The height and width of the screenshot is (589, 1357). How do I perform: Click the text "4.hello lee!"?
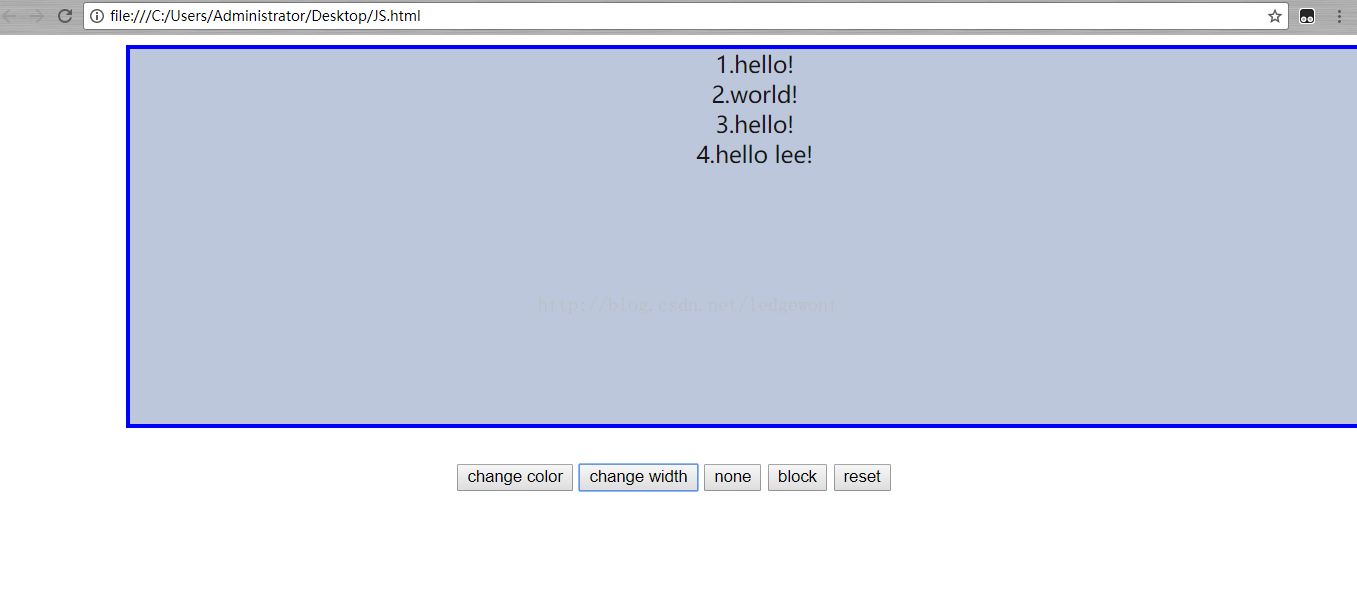coord(755,155)
